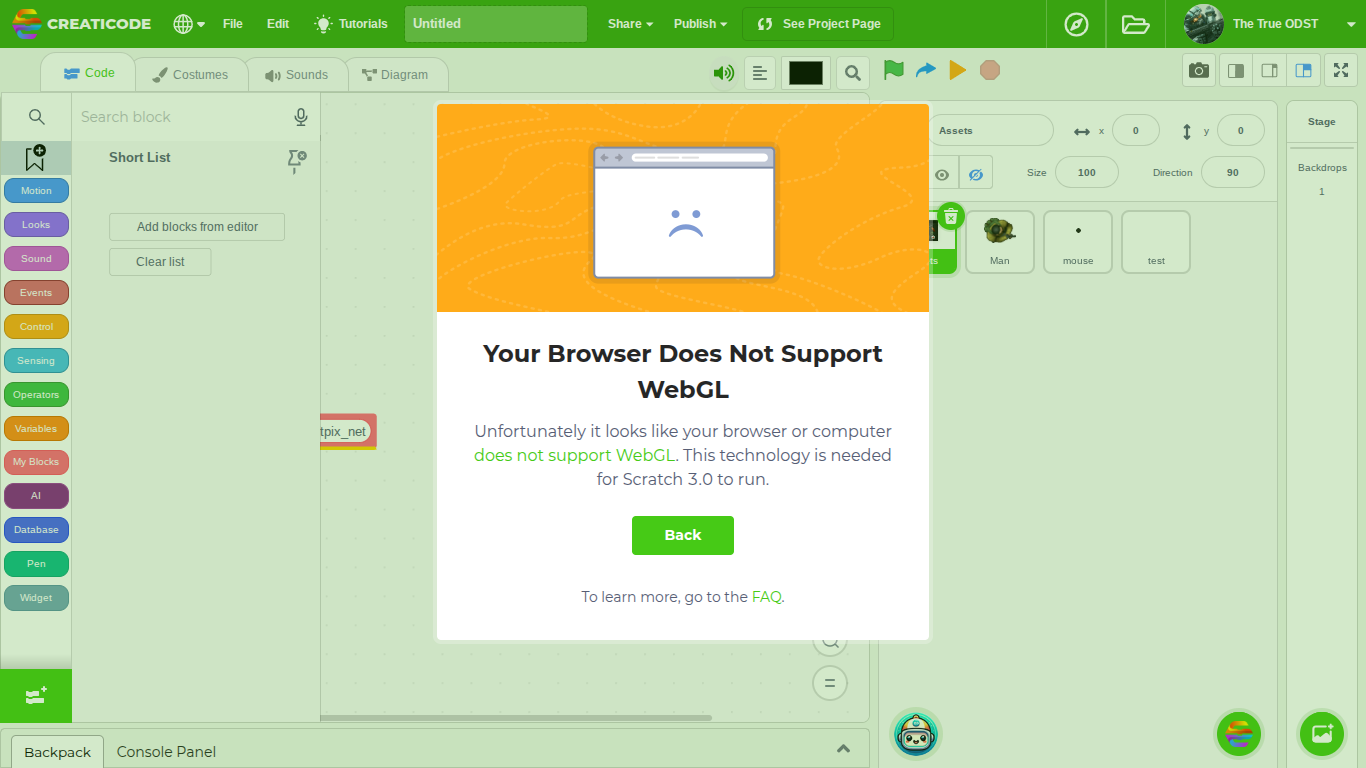1366x768 pixels.
Task: Open the folder icon in header
Action: coord(1135,24)
